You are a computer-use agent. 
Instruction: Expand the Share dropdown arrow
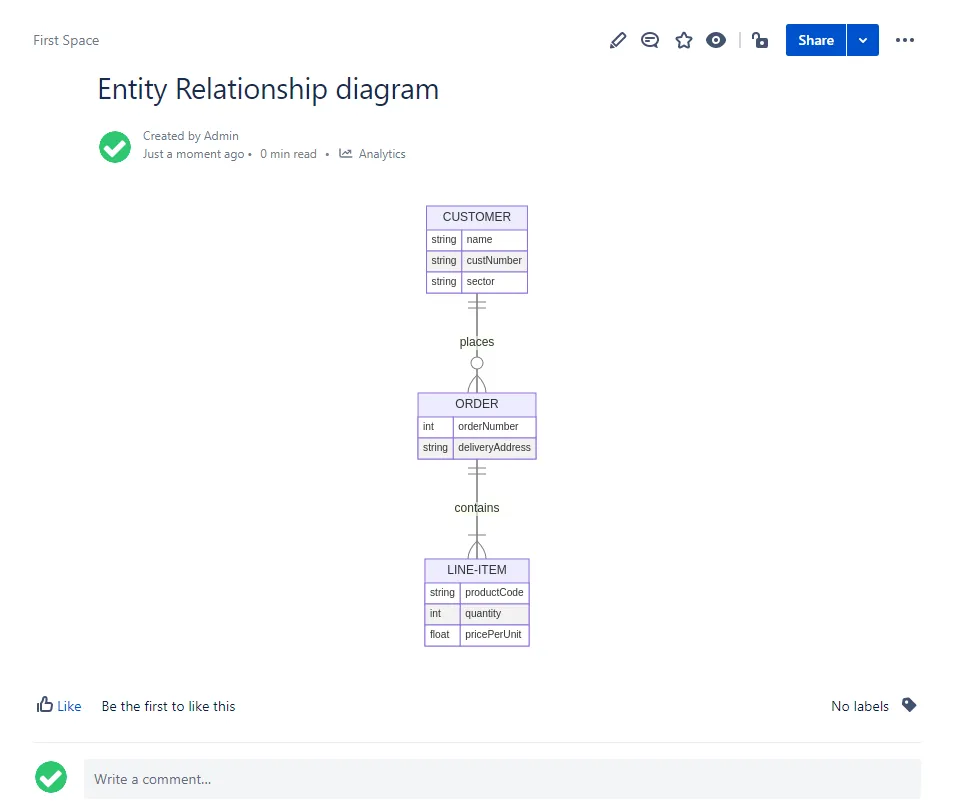tap(862, 40)
